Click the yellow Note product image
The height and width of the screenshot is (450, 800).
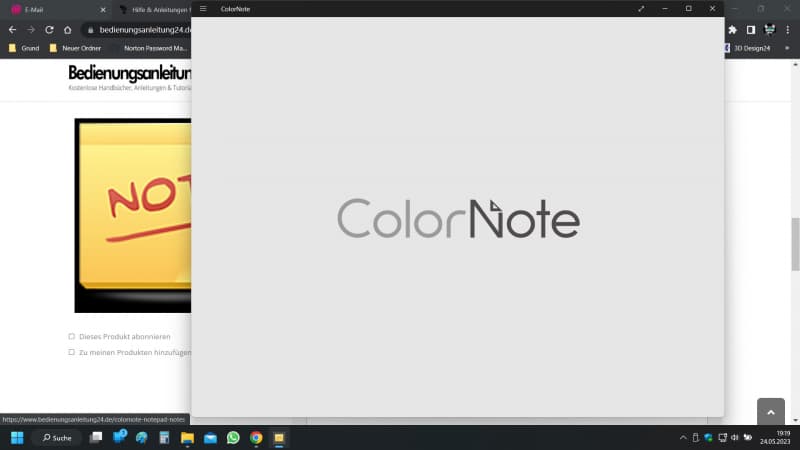133,215
